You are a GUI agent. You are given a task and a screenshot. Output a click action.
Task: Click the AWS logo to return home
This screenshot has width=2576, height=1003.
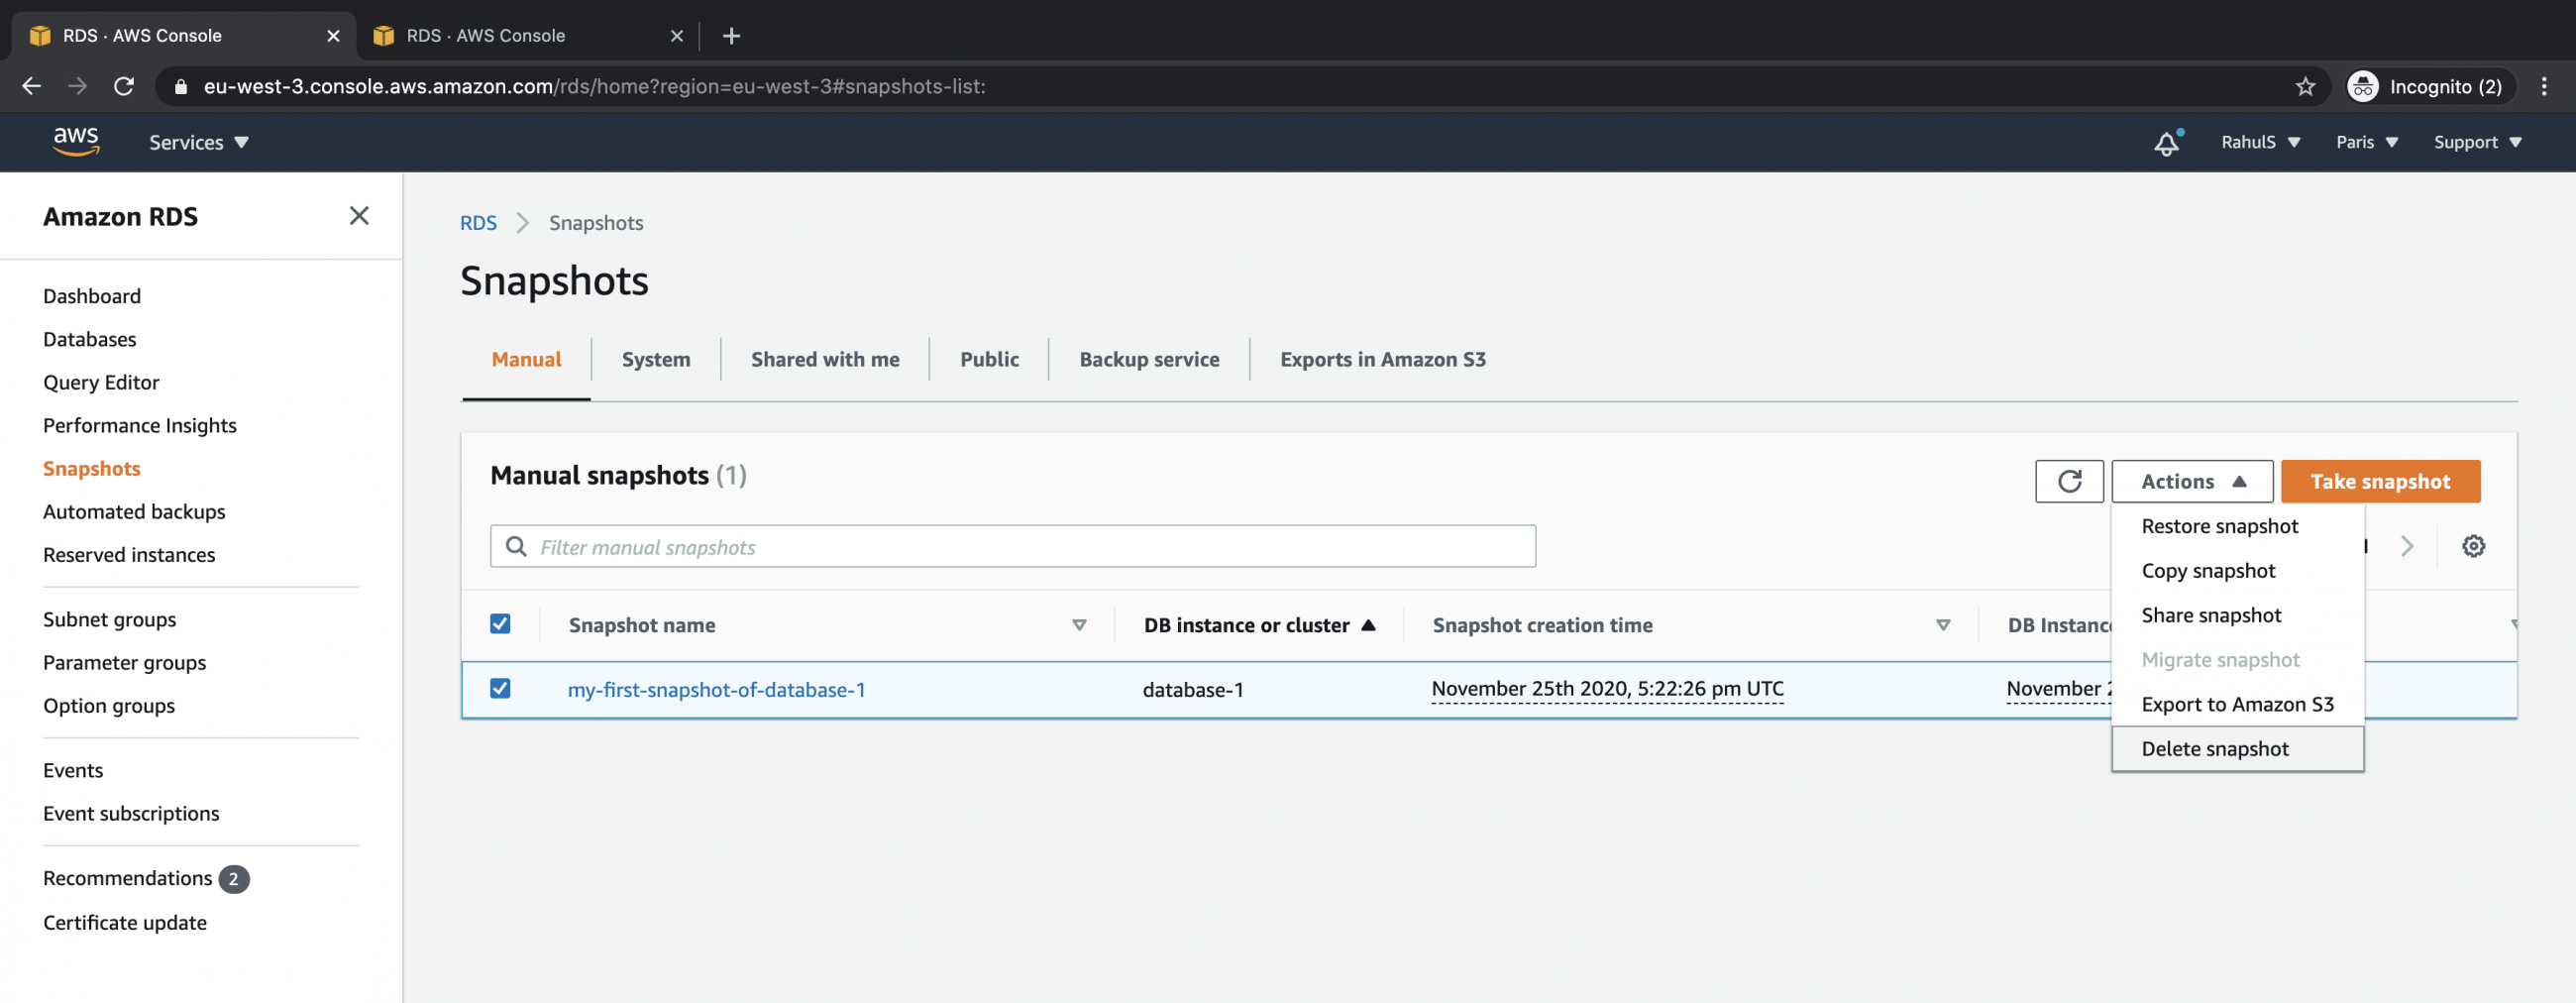(x=75, y=141)
